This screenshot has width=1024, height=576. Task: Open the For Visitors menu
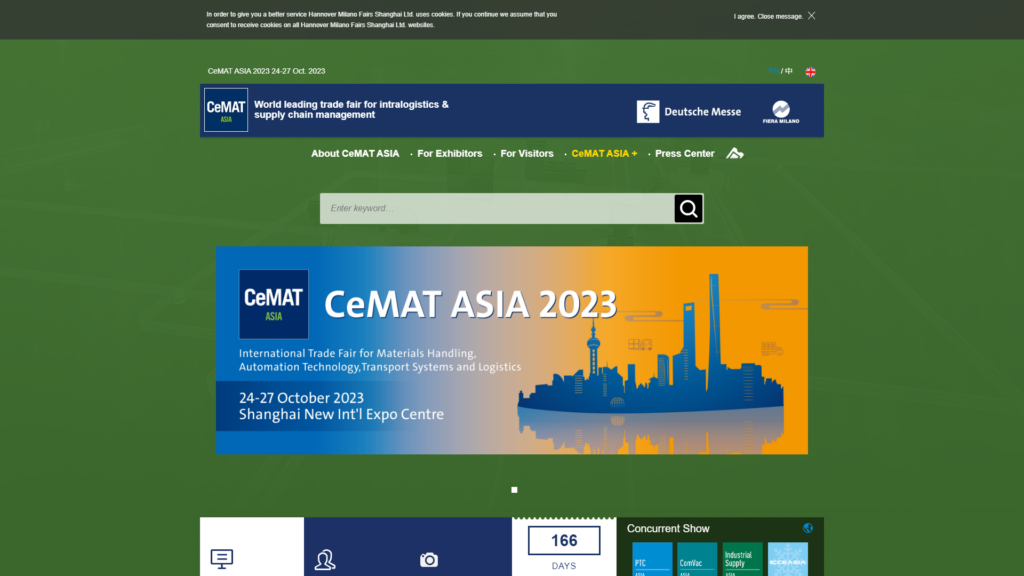(526, 153)
